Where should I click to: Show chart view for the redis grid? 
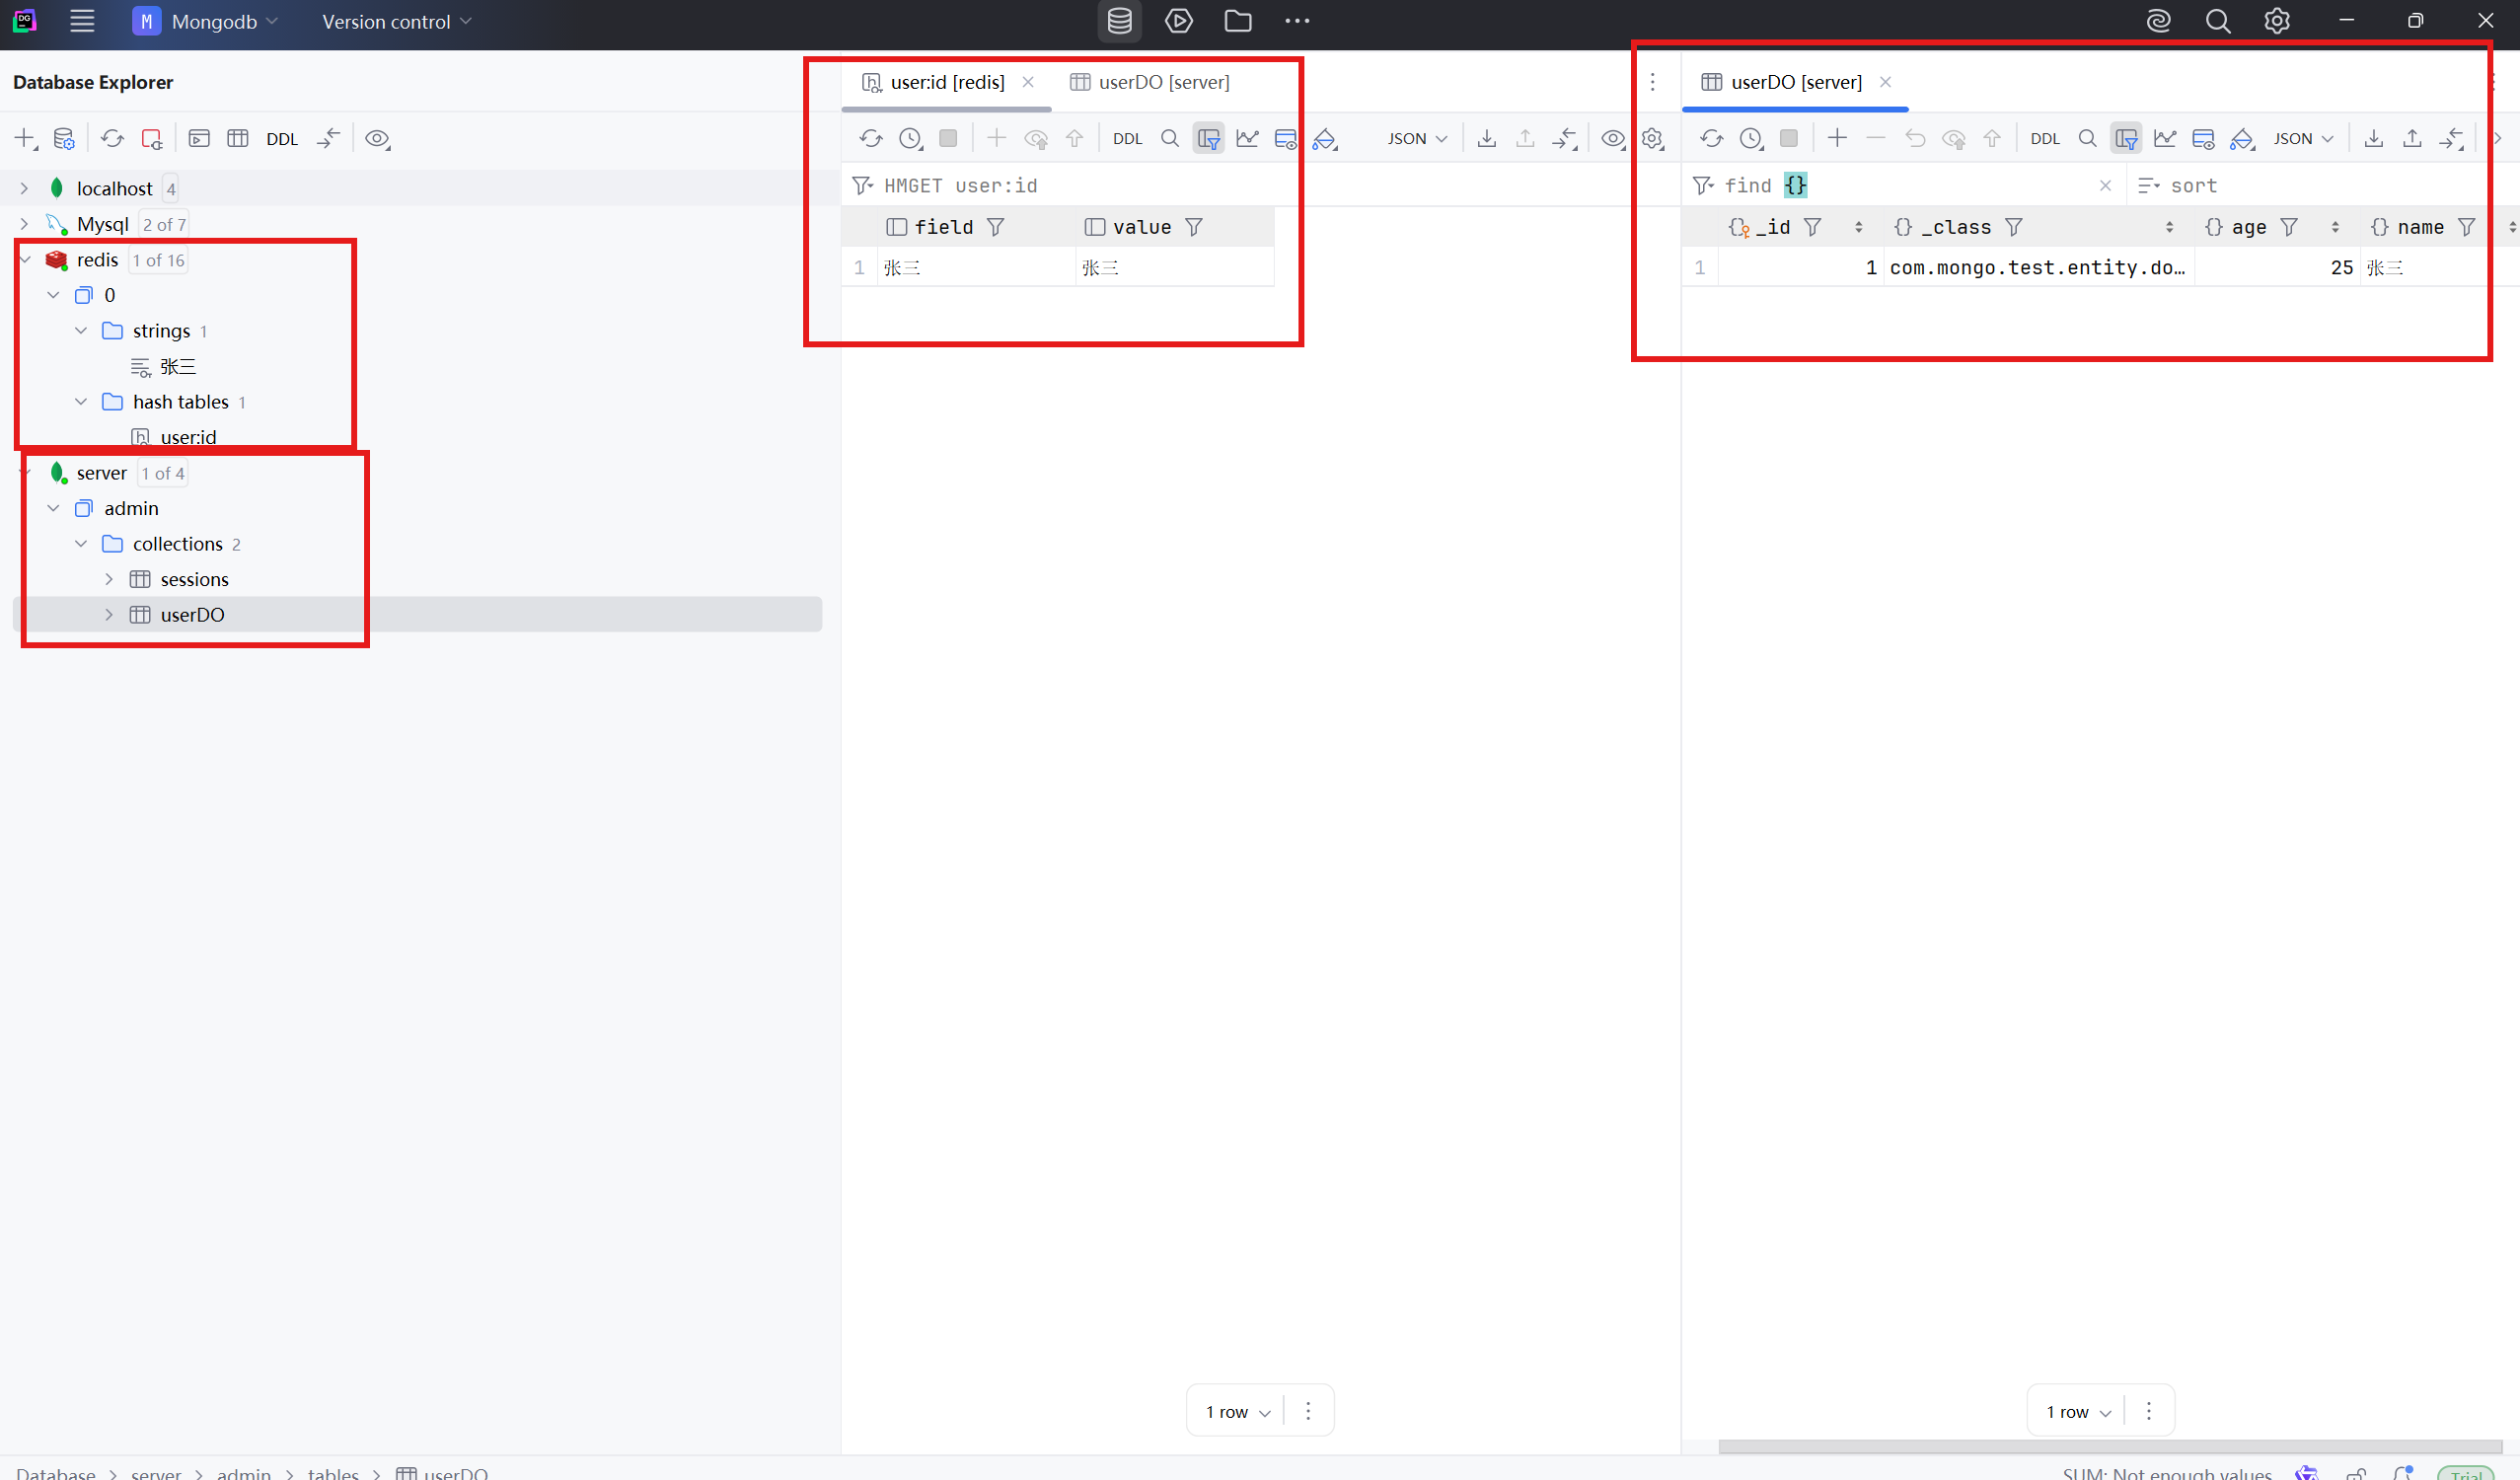(1247, 139)
